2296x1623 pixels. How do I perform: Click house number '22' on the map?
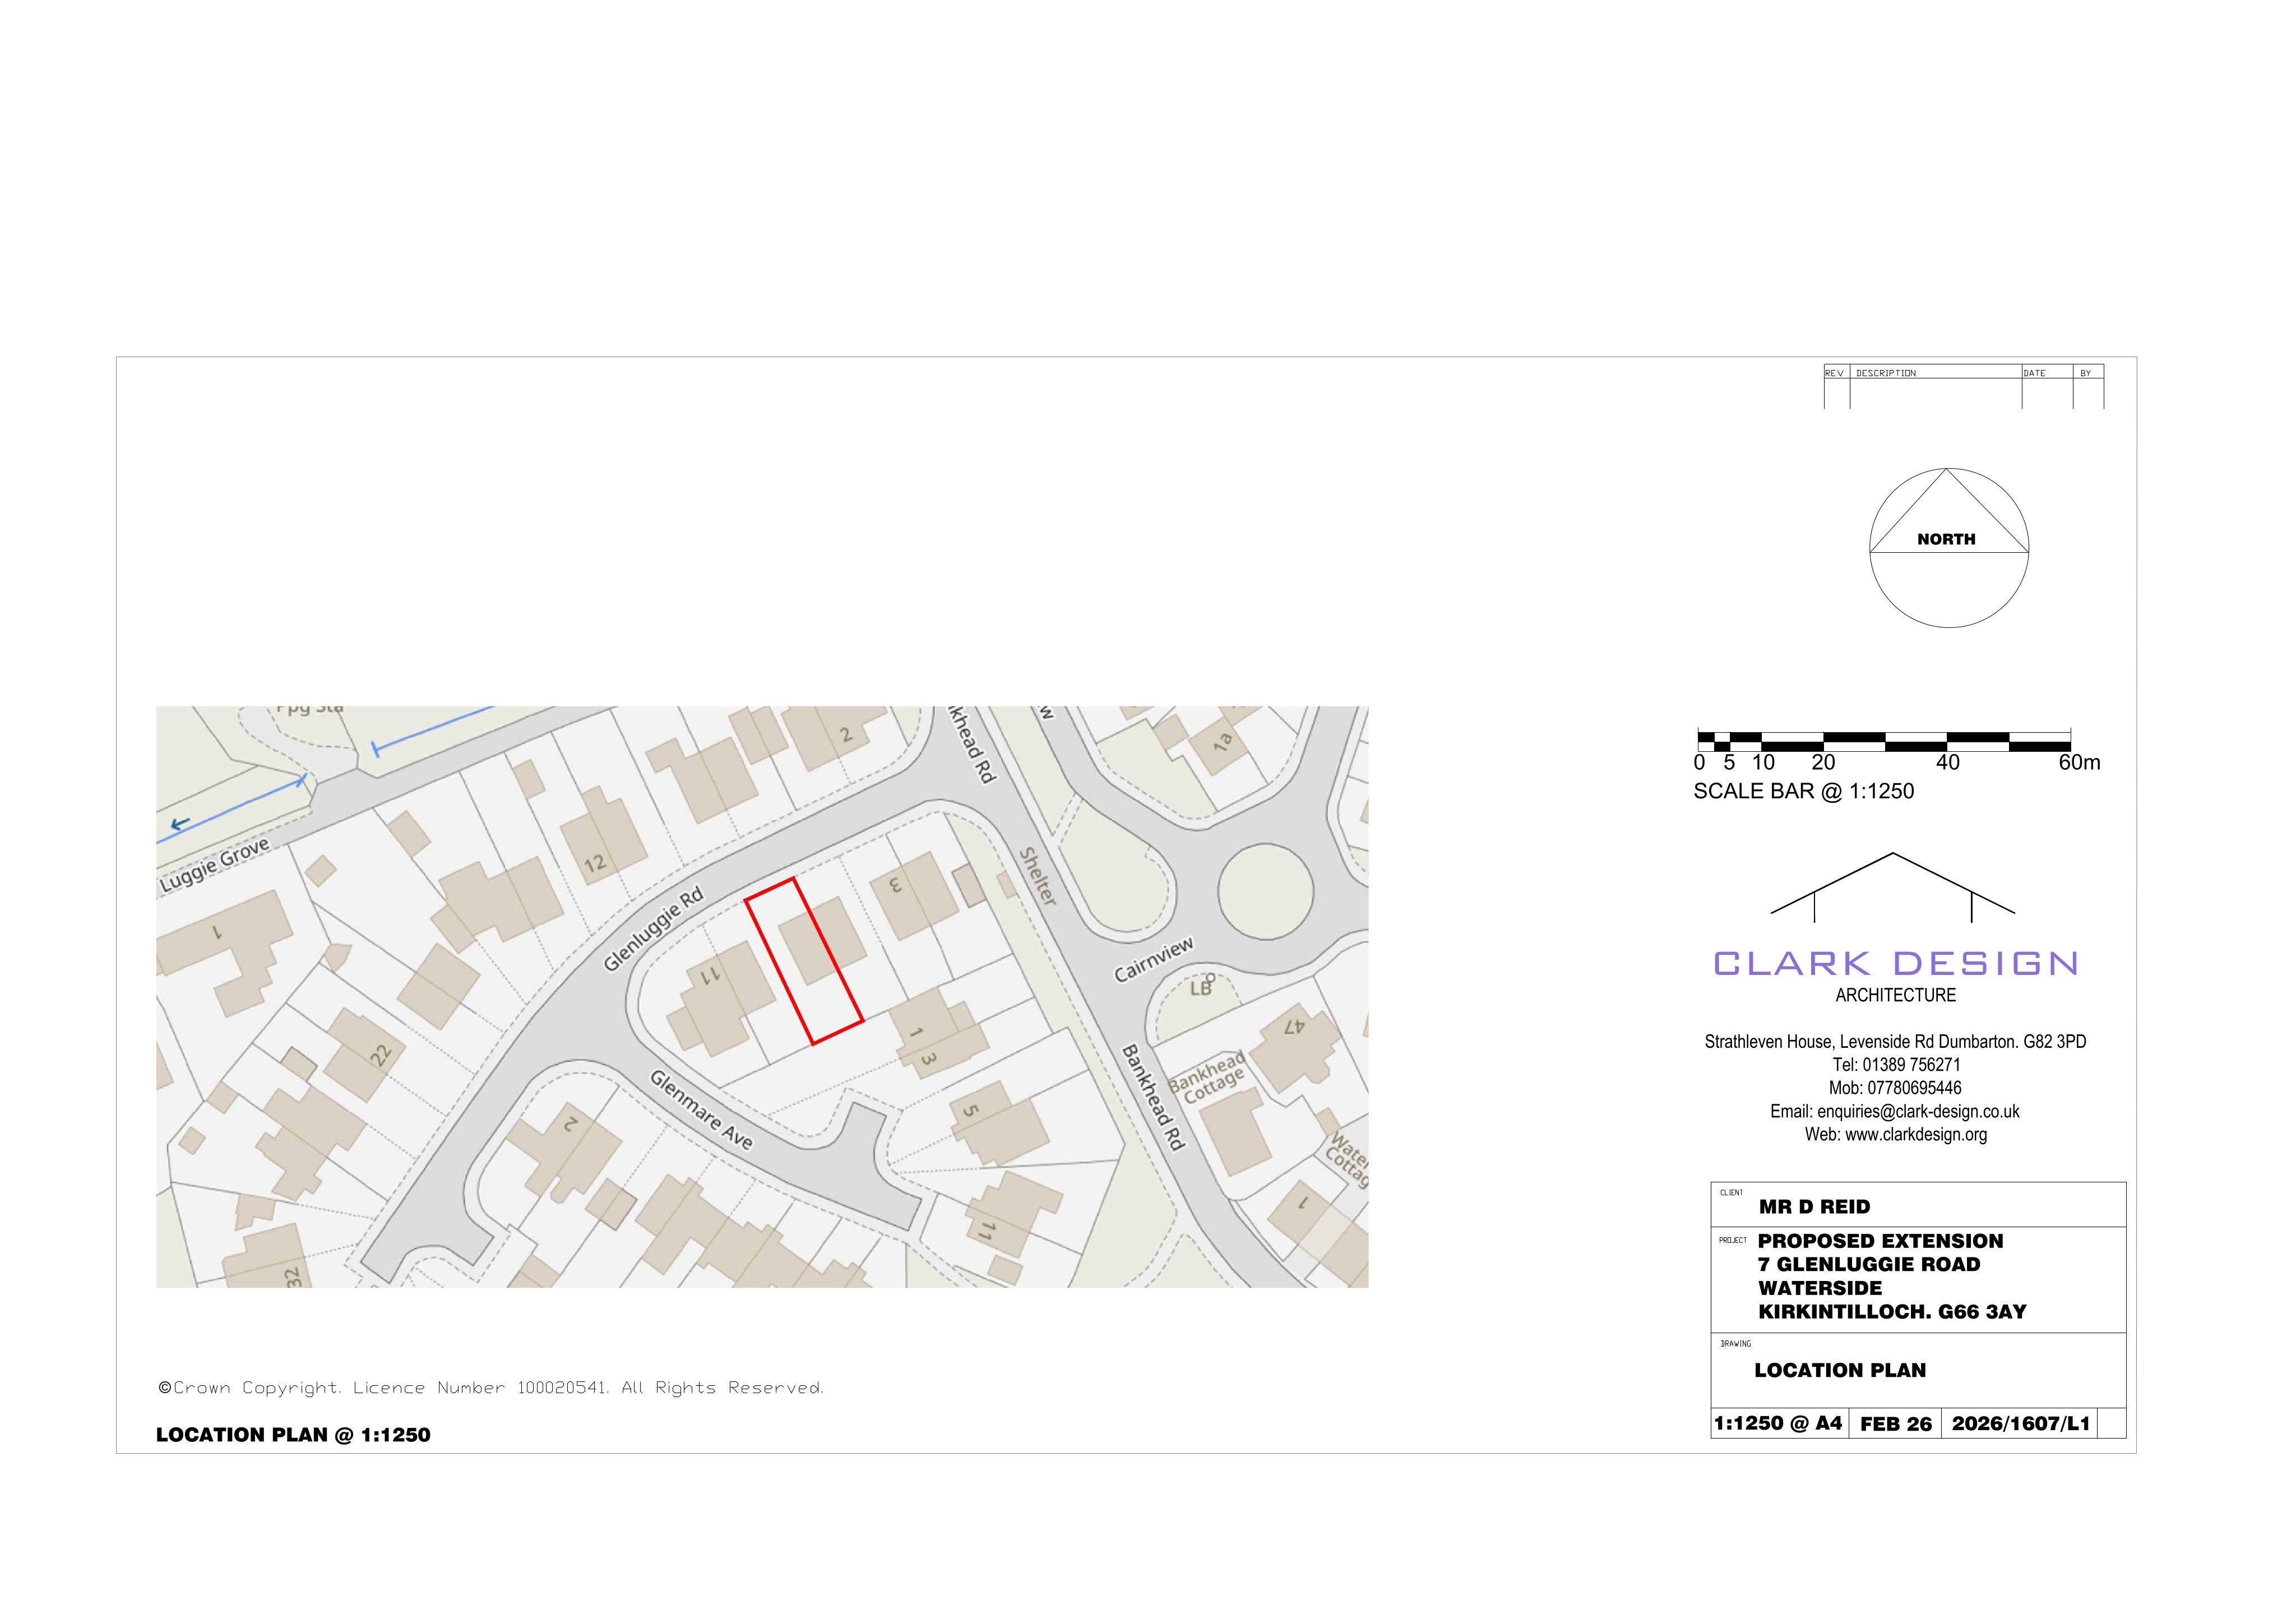click(x=380, y=1054)
